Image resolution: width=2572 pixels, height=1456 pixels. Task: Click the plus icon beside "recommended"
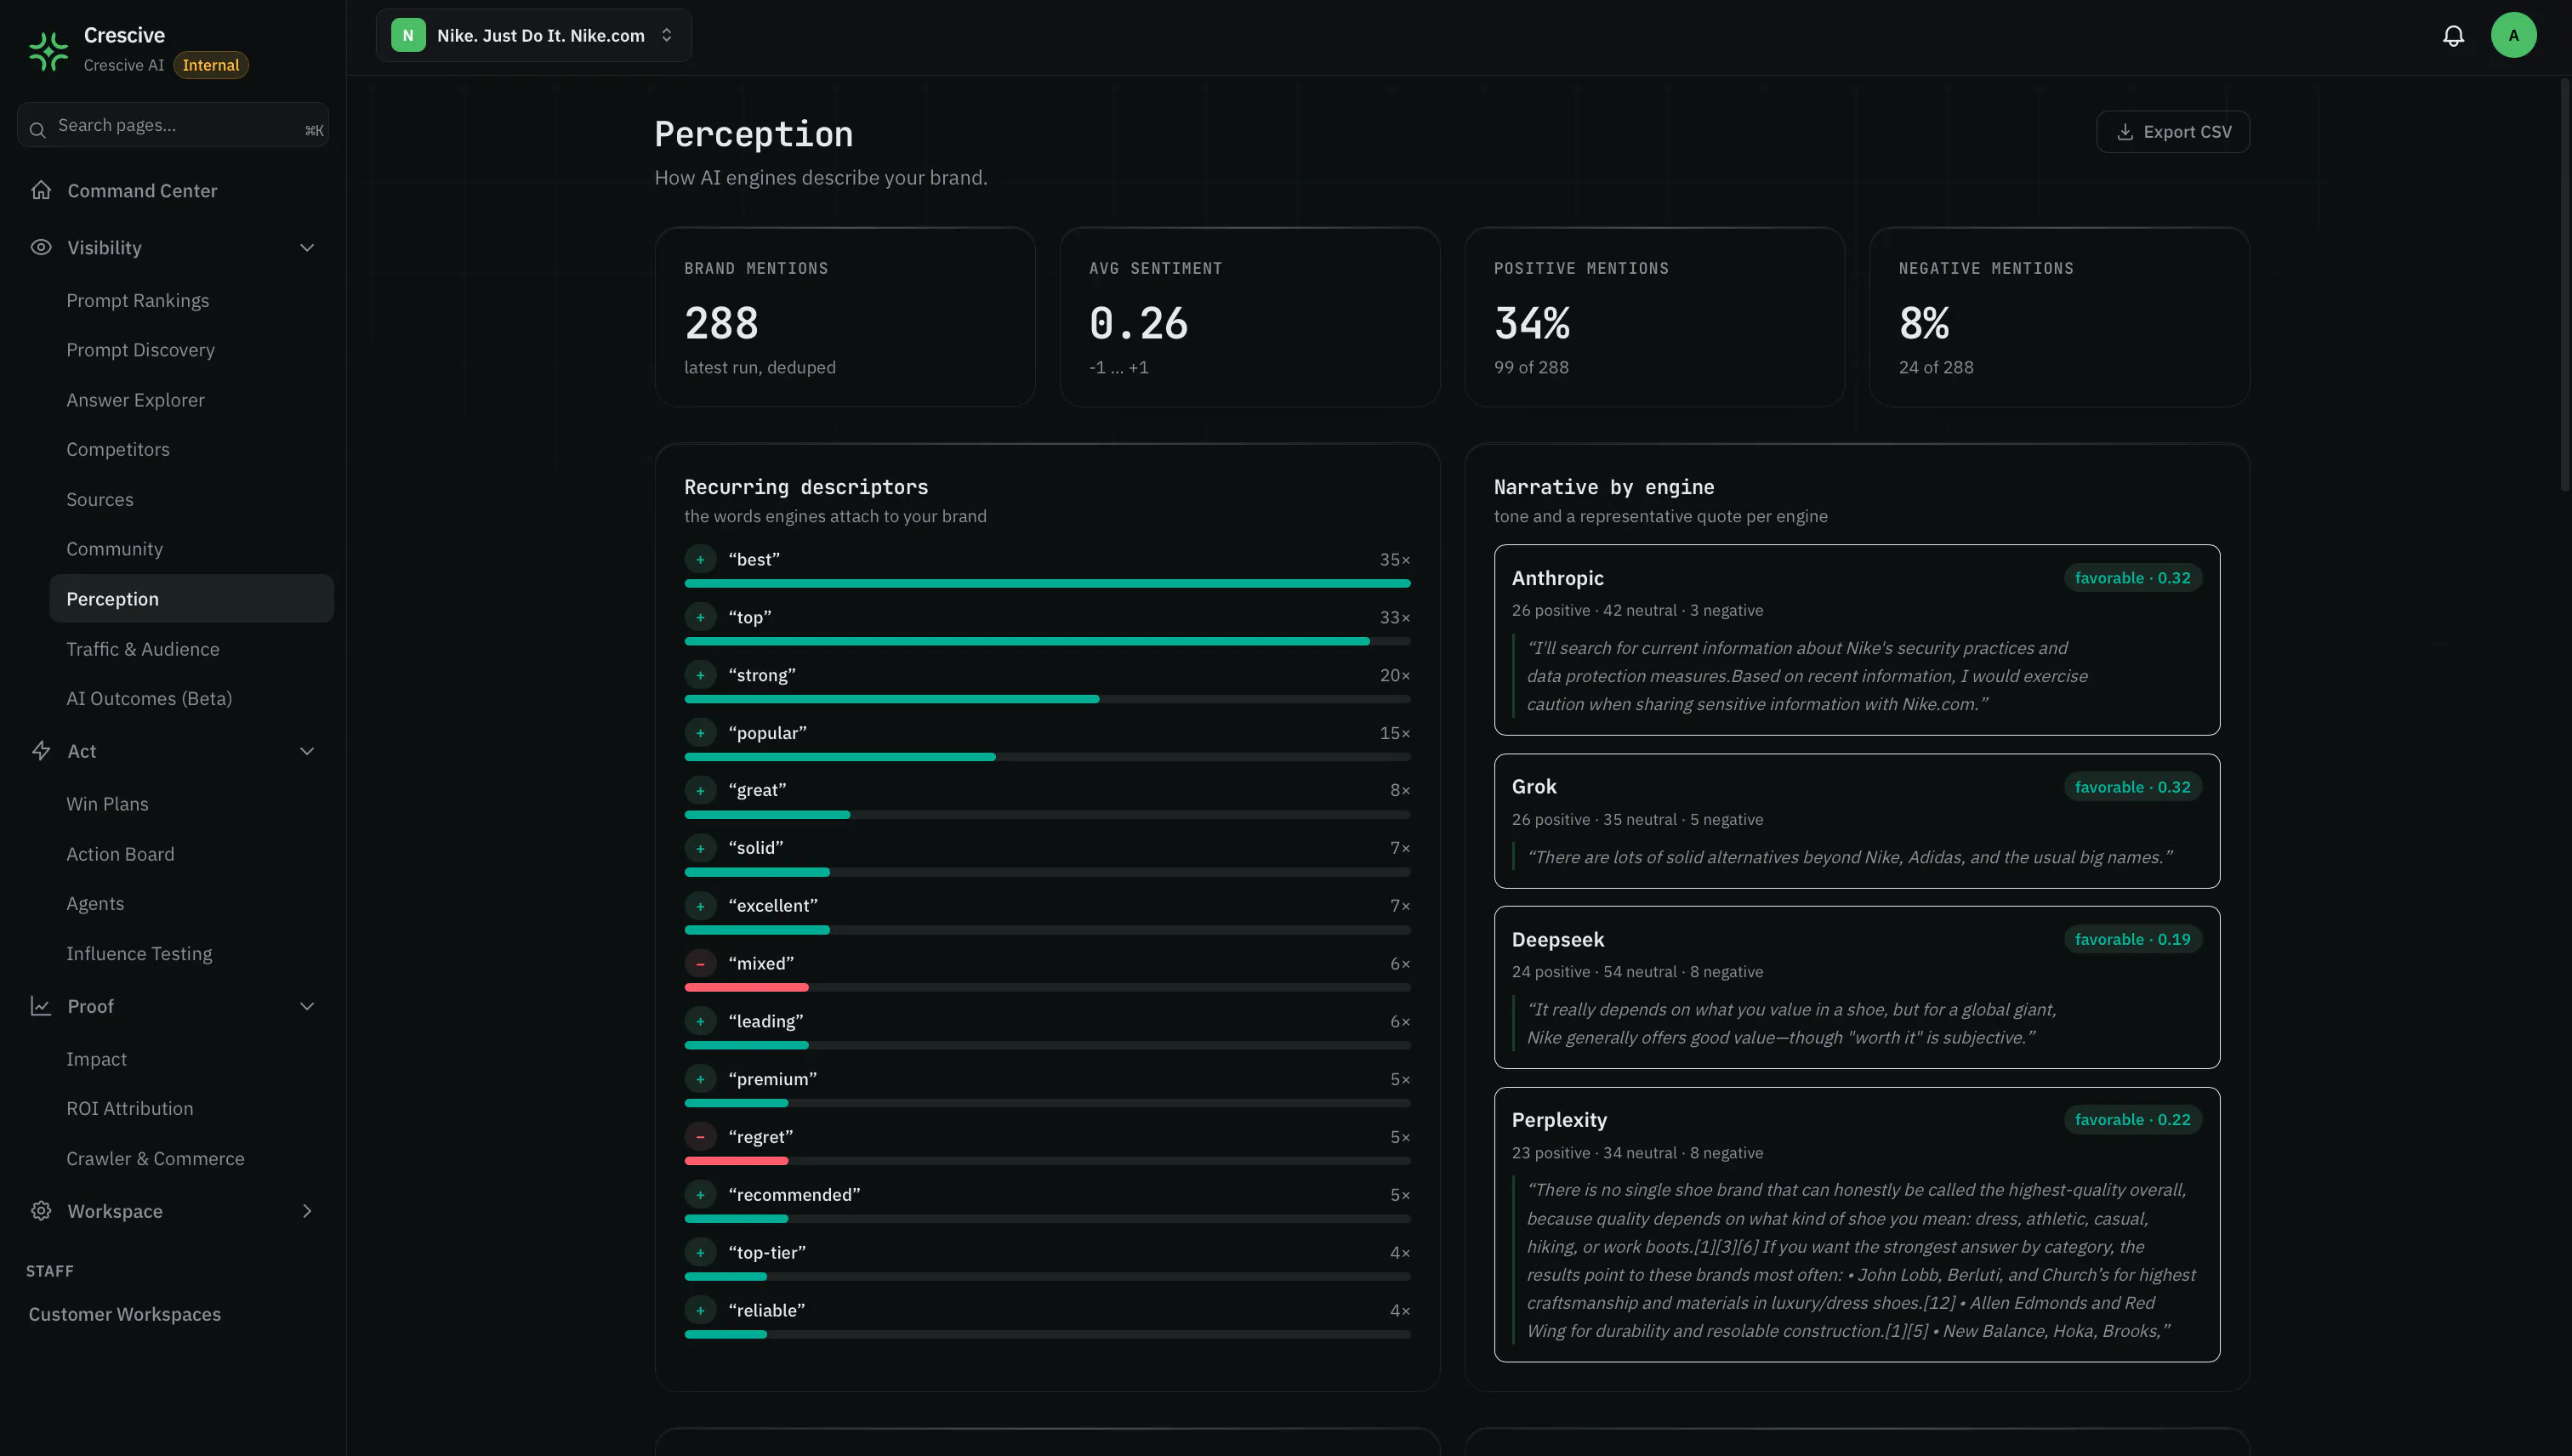coord(700,1195)
